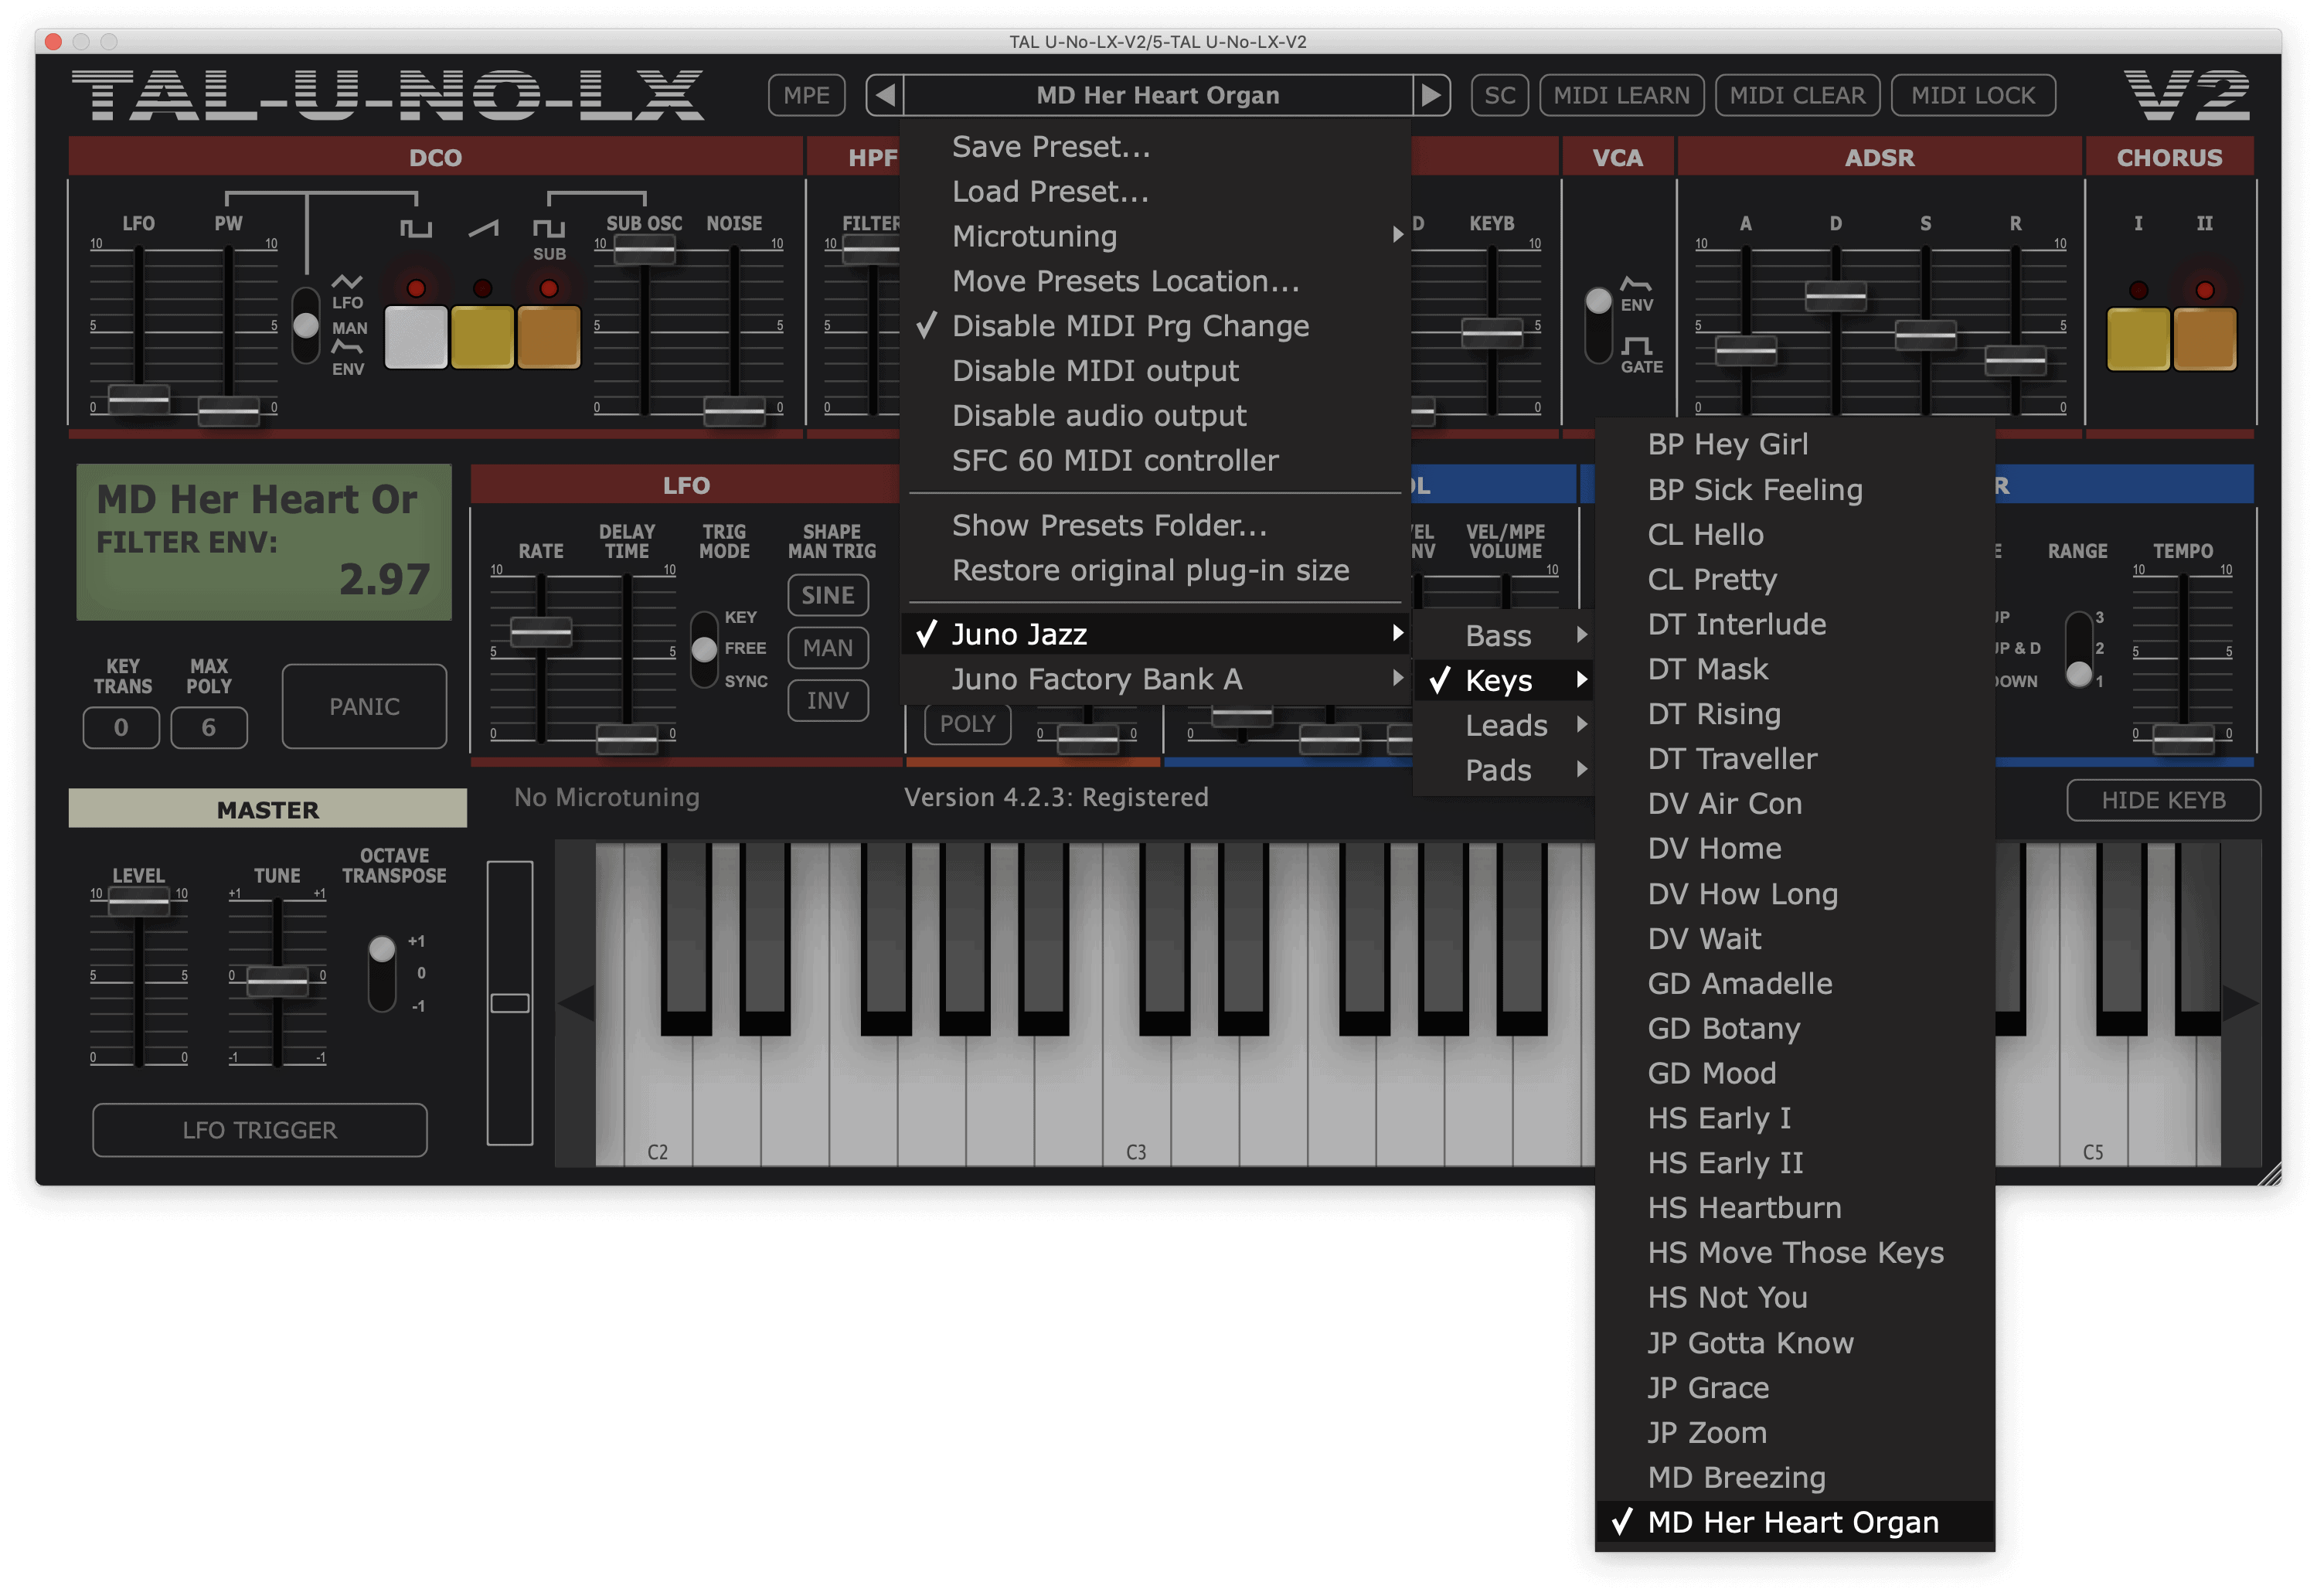
Task: Toggle the DCO sawtooth wave button
Action: tap(482, 337)
